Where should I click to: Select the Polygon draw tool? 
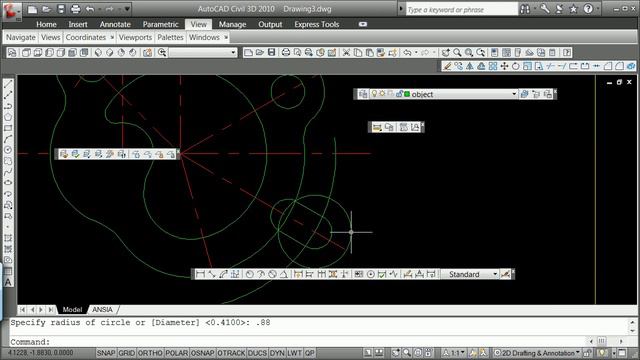pyautogui.click(x=8, y=117)
